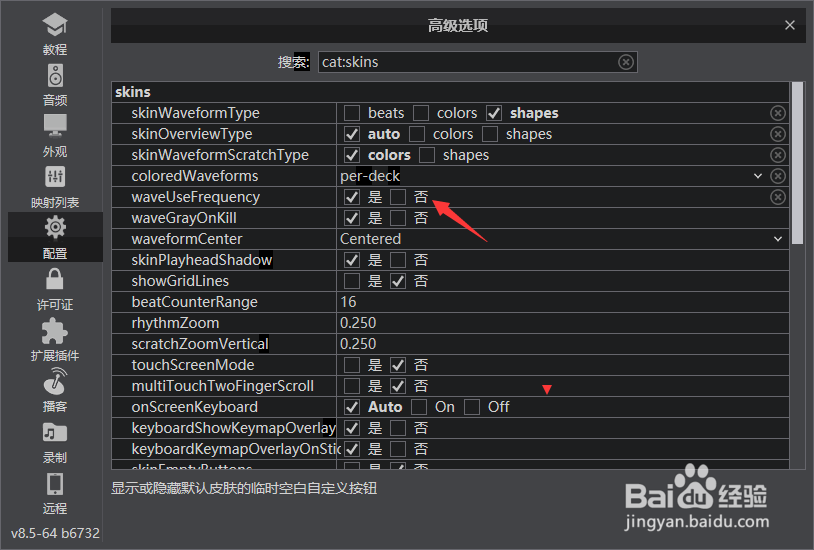Image resolution: width=814 pixels, height=550 pixels.
Task: Clear the search field with its X icon
Action: [626, 62]
